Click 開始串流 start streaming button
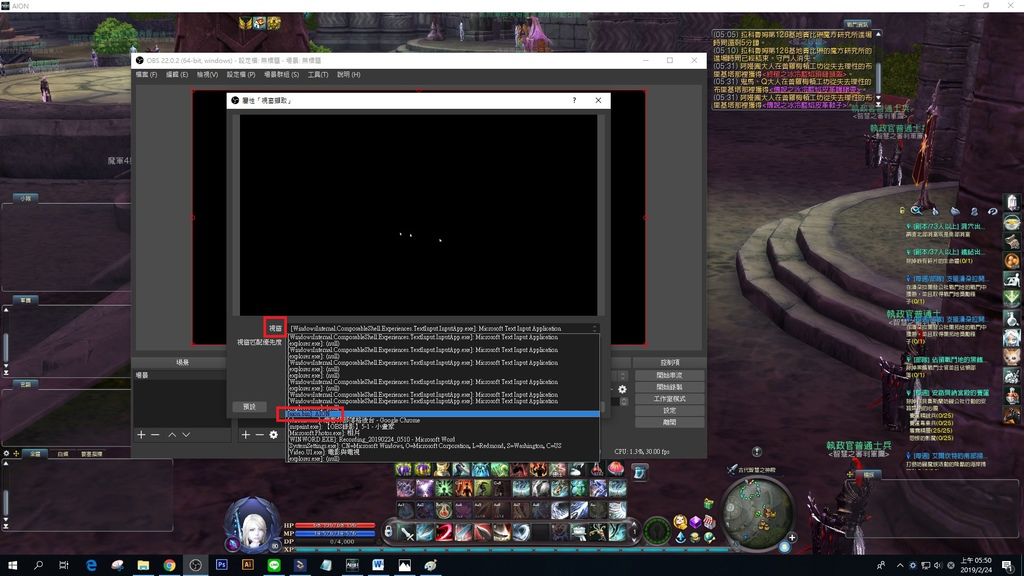Screen dimensions: 1024x576 tap(669, 376)
